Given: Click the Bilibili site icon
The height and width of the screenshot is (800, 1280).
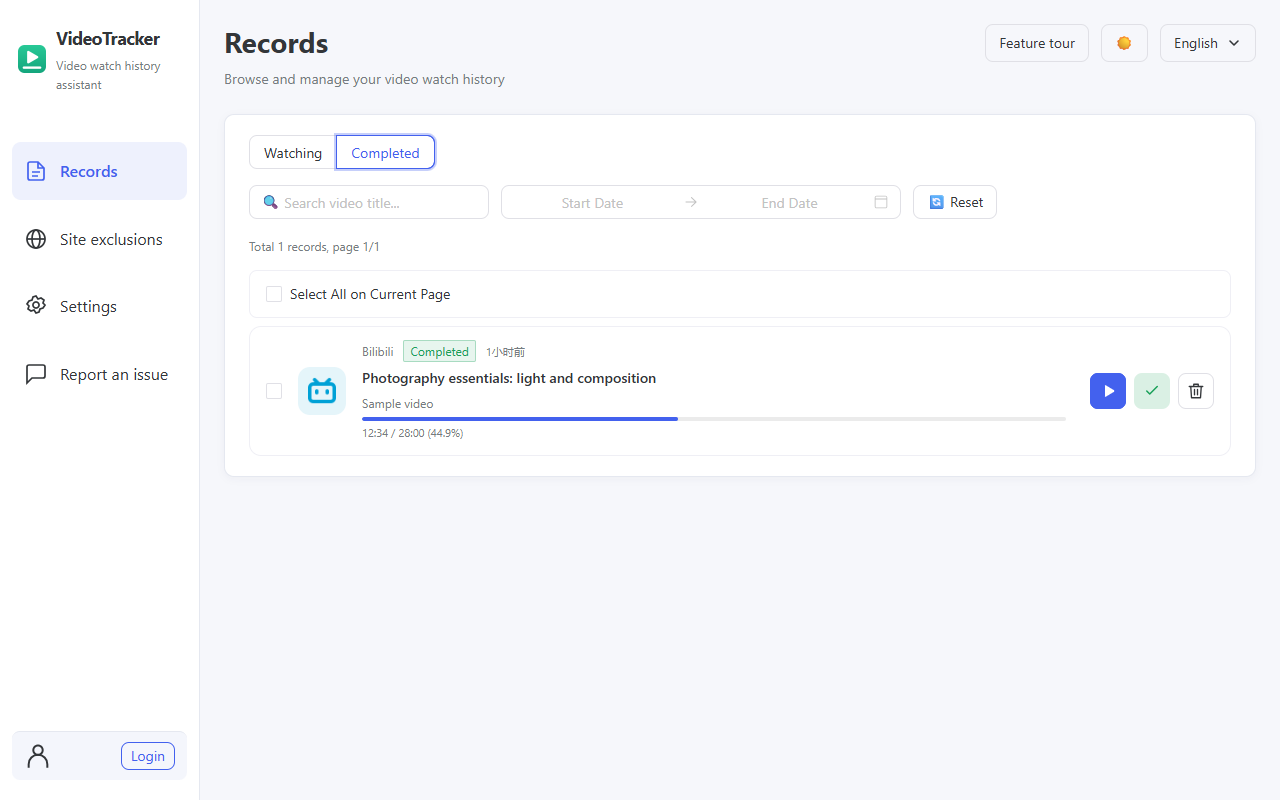Looking at the screenshot, I should point(322,391).
